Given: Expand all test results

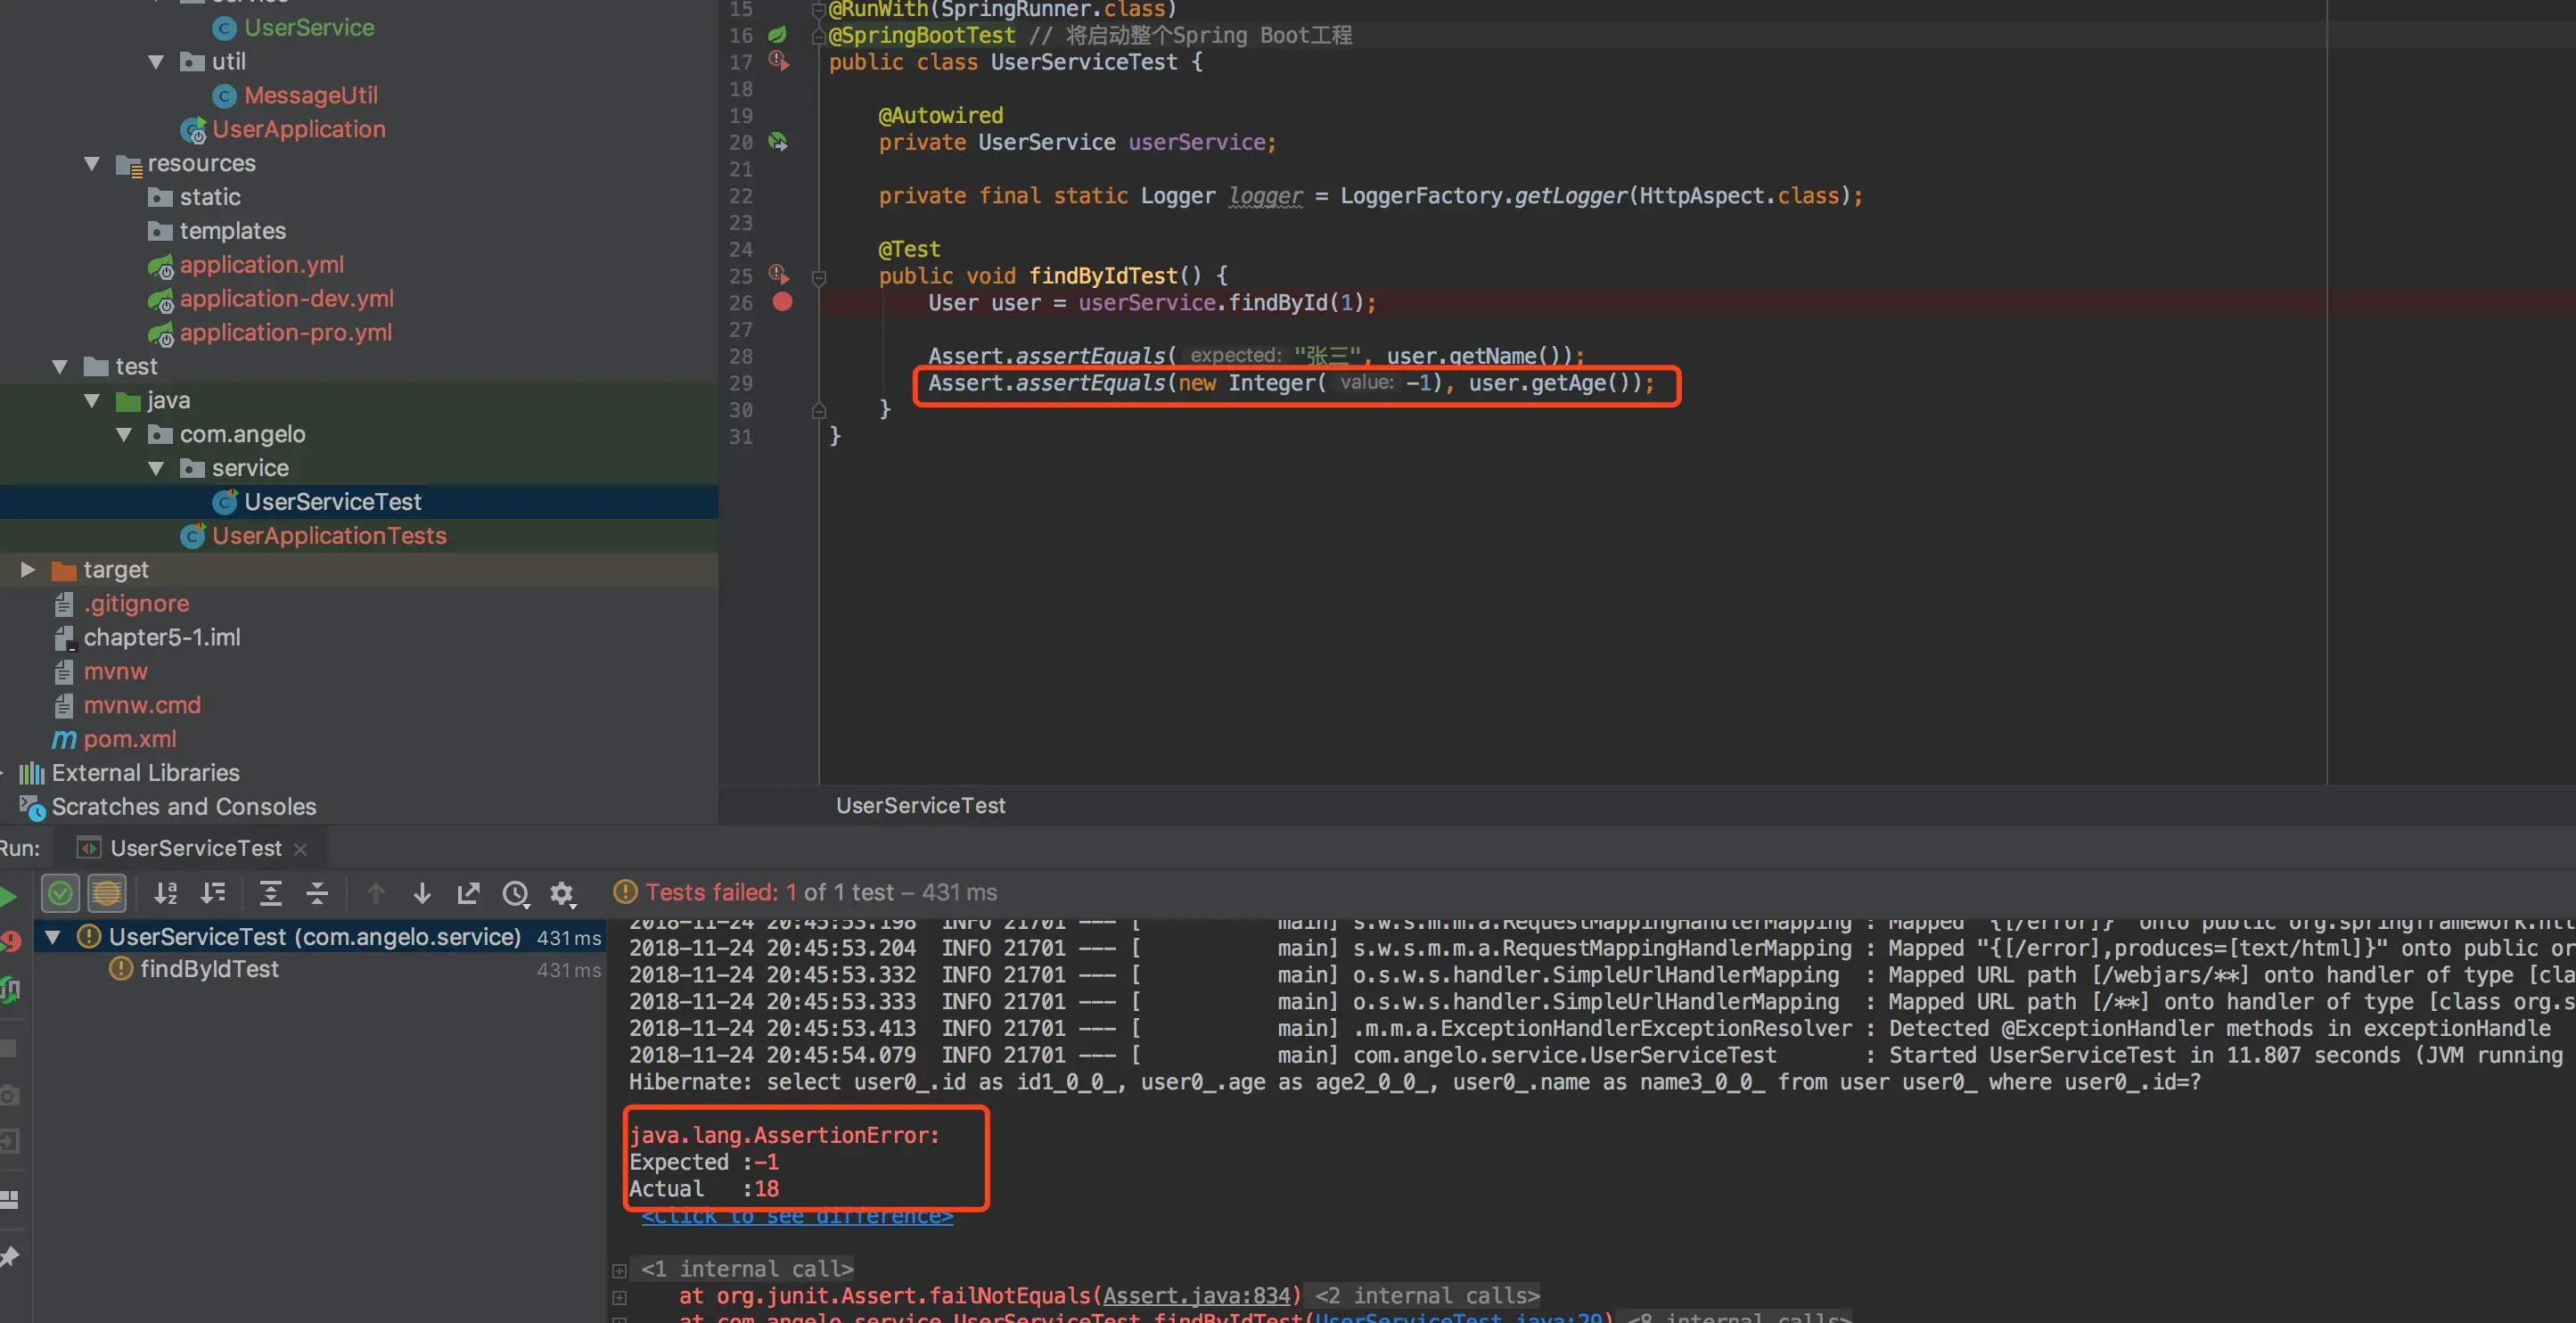Looking at the screenshot, I should (x=270, y=893).
